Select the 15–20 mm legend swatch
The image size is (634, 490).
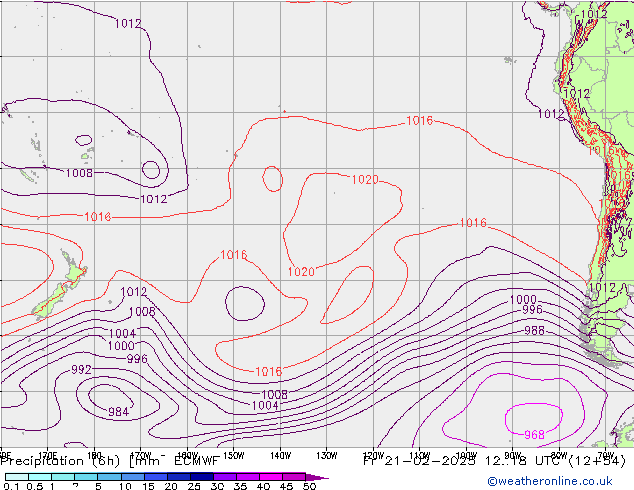coord(156,477)
